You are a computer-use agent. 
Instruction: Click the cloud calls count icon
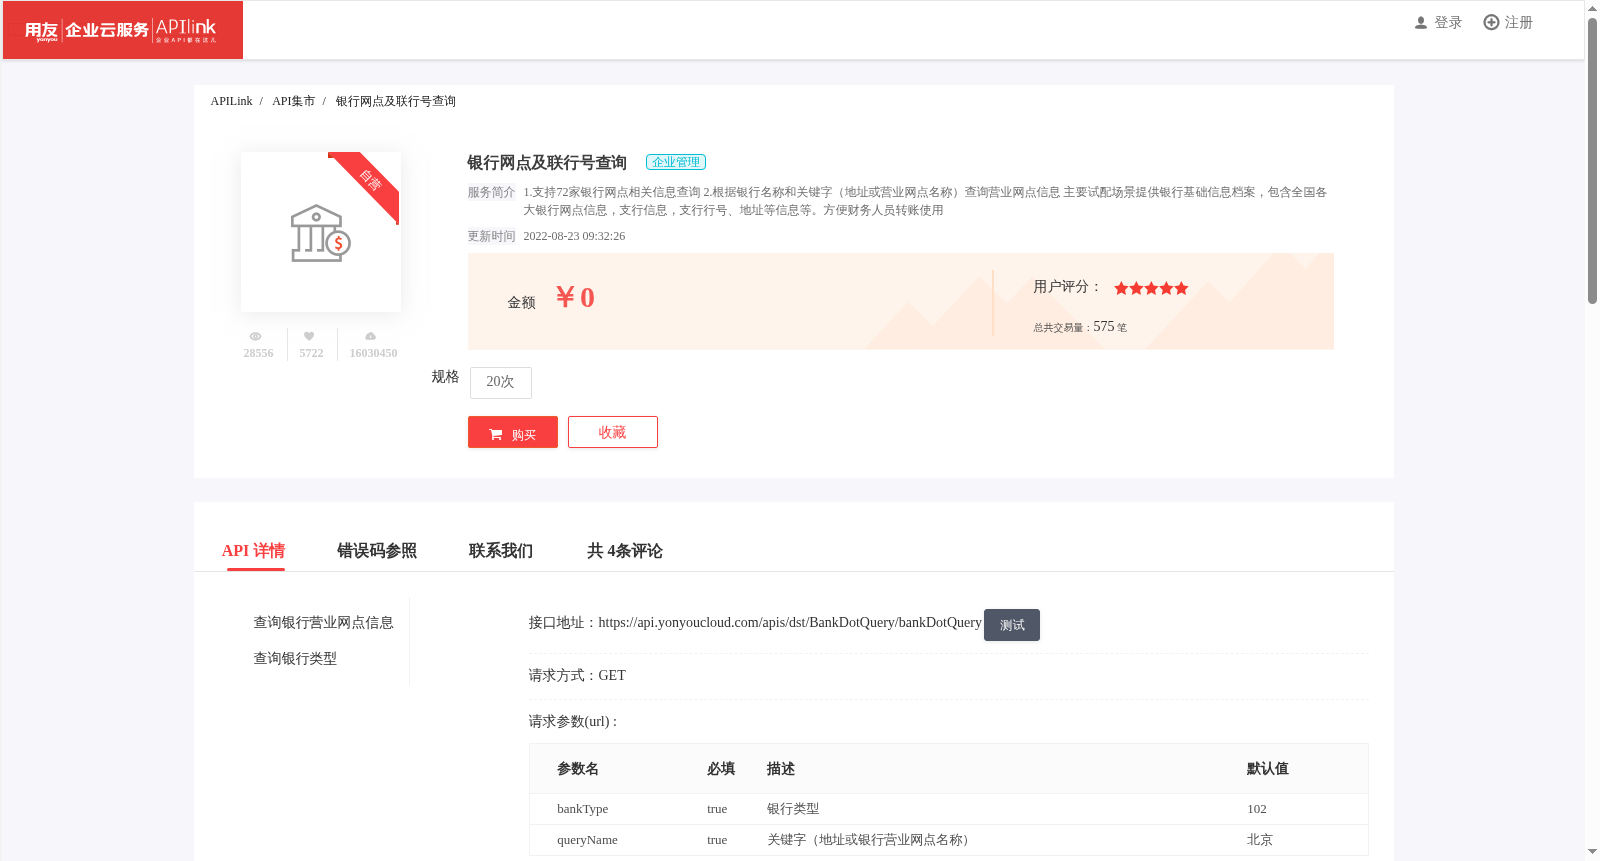371,336
